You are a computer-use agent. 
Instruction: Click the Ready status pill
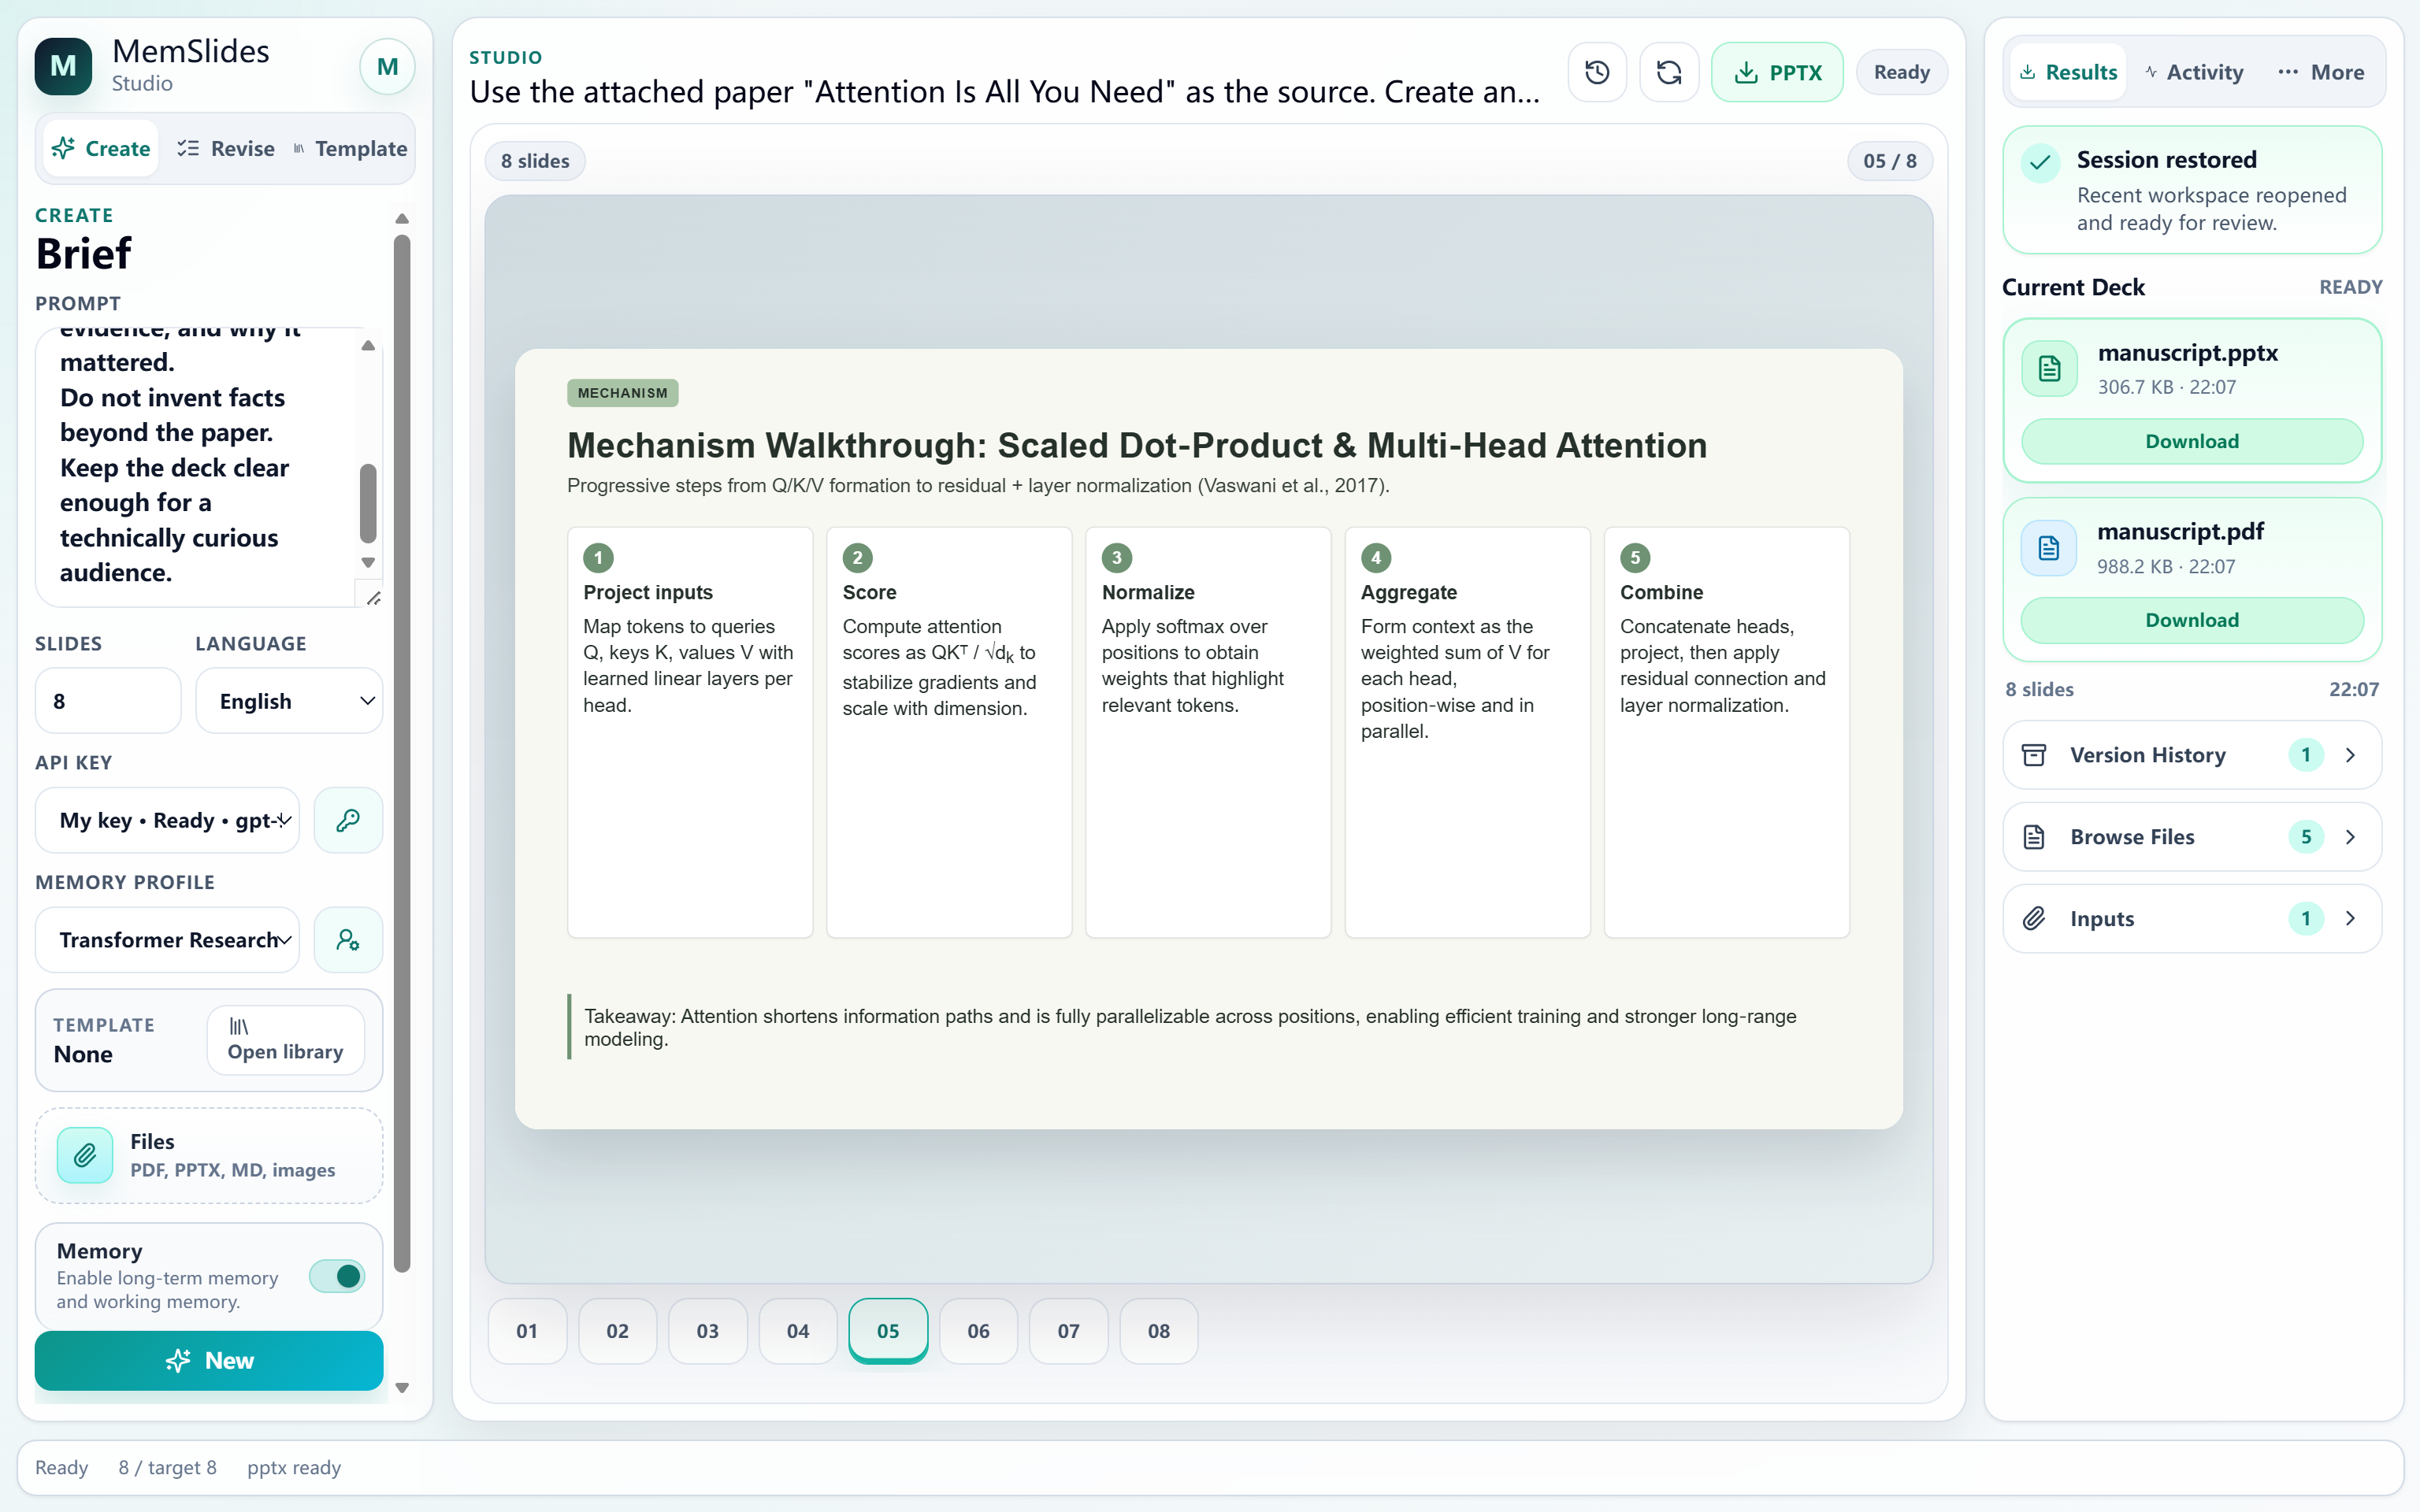pos(1901,72)
